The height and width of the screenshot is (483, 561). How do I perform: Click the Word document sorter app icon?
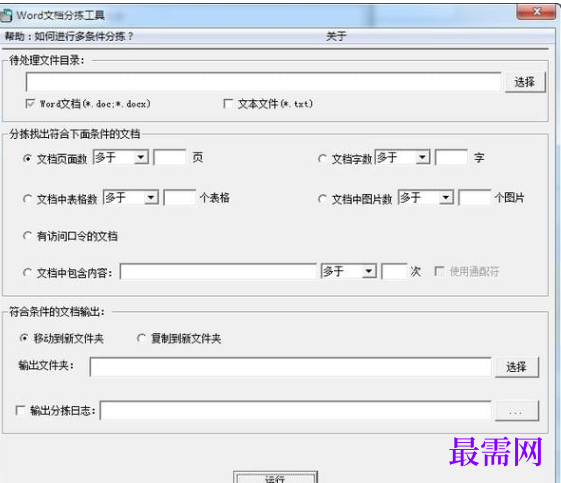6,16
